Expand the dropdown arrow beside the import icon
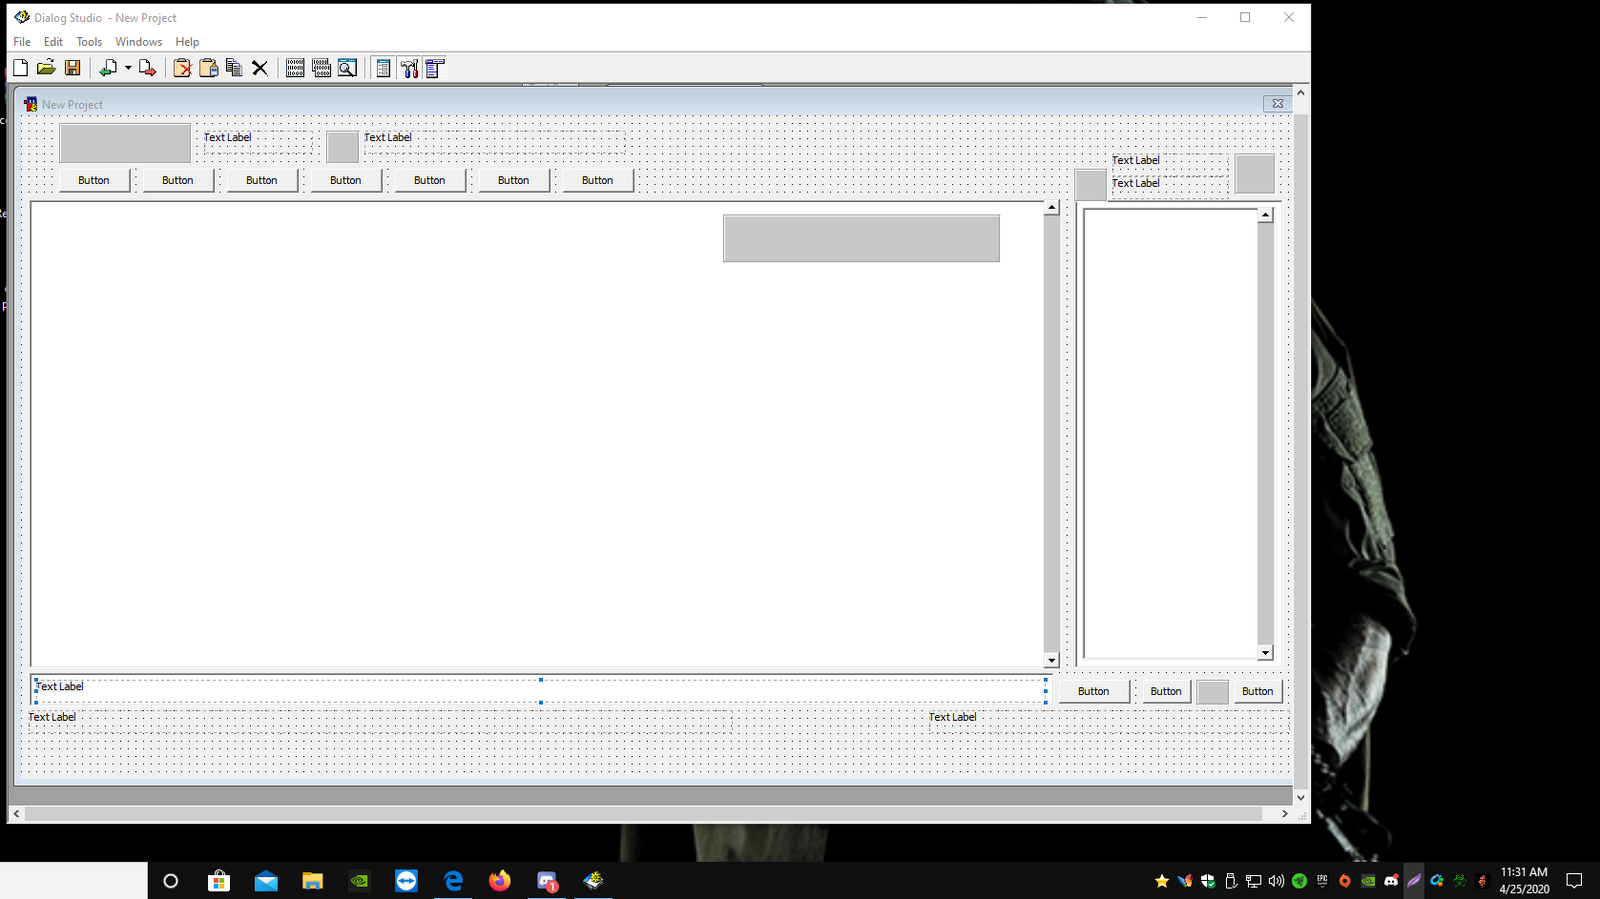Image resolution: width=1600 pixels, height=899 pixels. coord(128,68)
